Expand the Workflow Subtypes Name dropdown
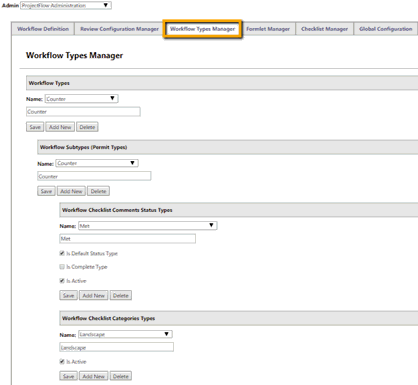Screen dimensions: 418x385 pyautogui.click(x=97, y=163)
